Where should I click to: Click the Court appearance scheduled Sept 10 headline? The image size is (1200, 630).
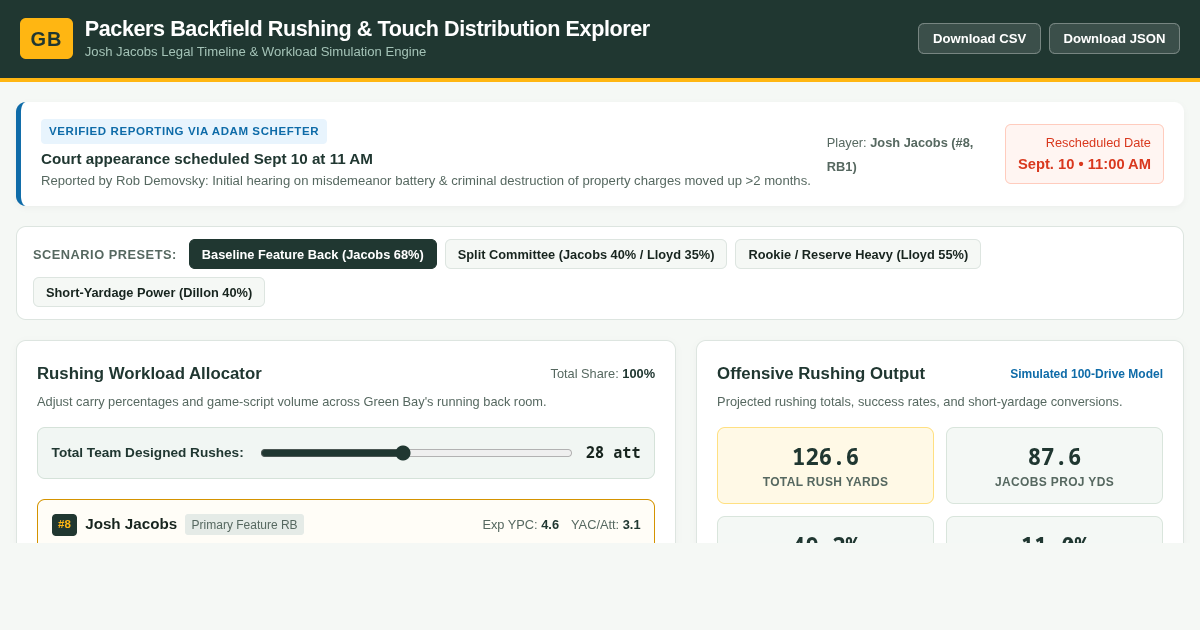pyautogui.click(x=207, y=158)
